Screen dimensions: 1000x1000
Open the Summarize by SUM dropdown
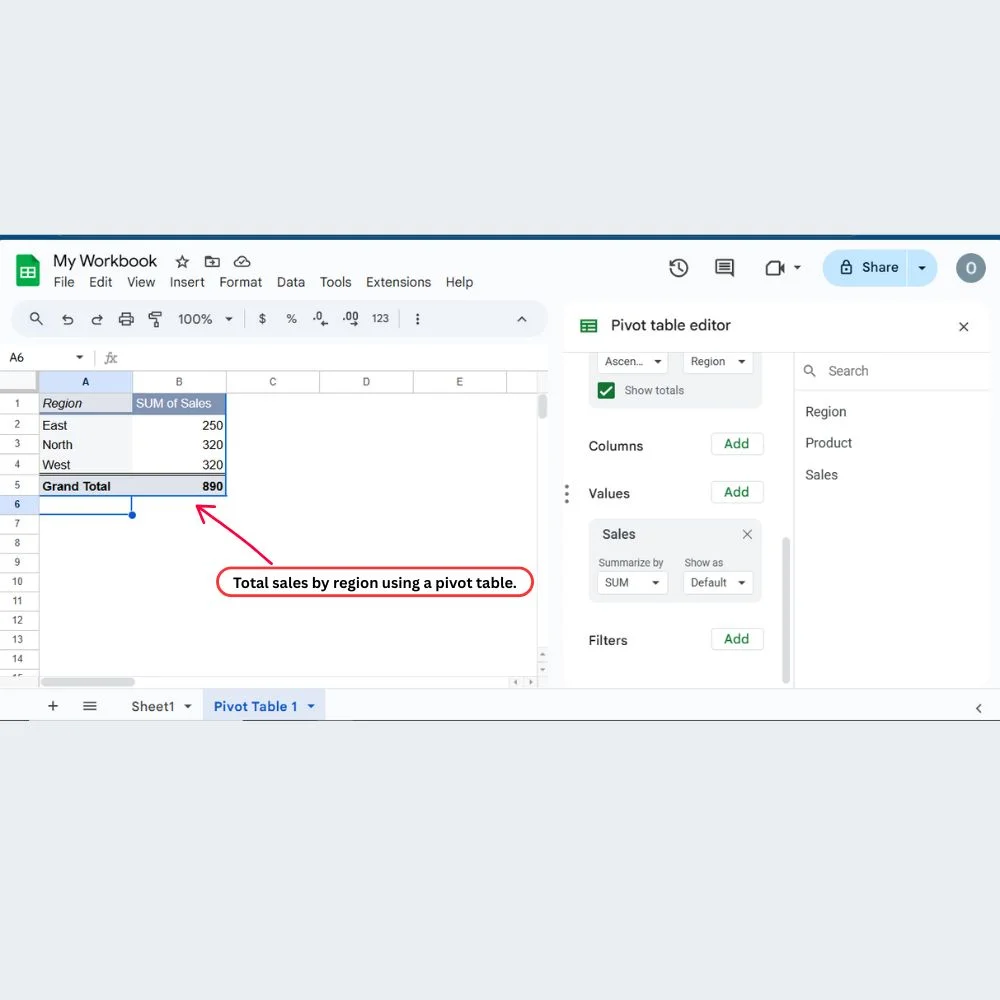(633, 583)
